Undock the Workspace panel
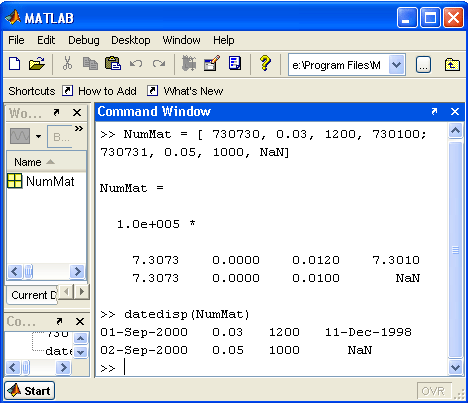The height and width of the screenshot is (403, 468). 56,113
